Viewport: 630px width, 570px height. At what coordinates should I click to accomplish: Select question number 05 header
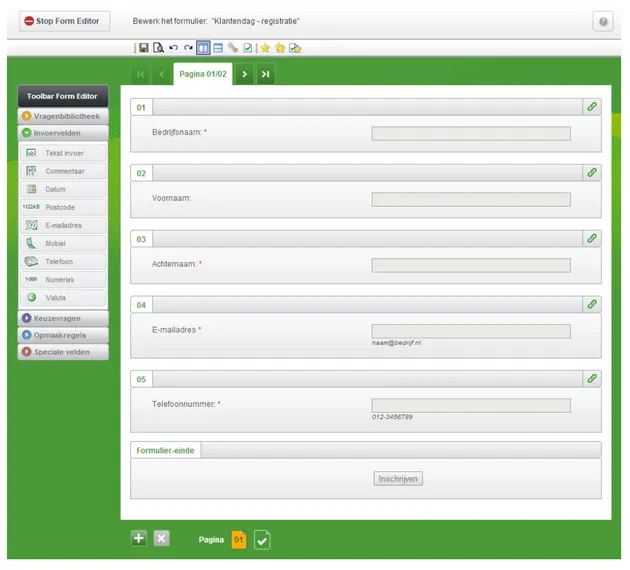(141, 380)
